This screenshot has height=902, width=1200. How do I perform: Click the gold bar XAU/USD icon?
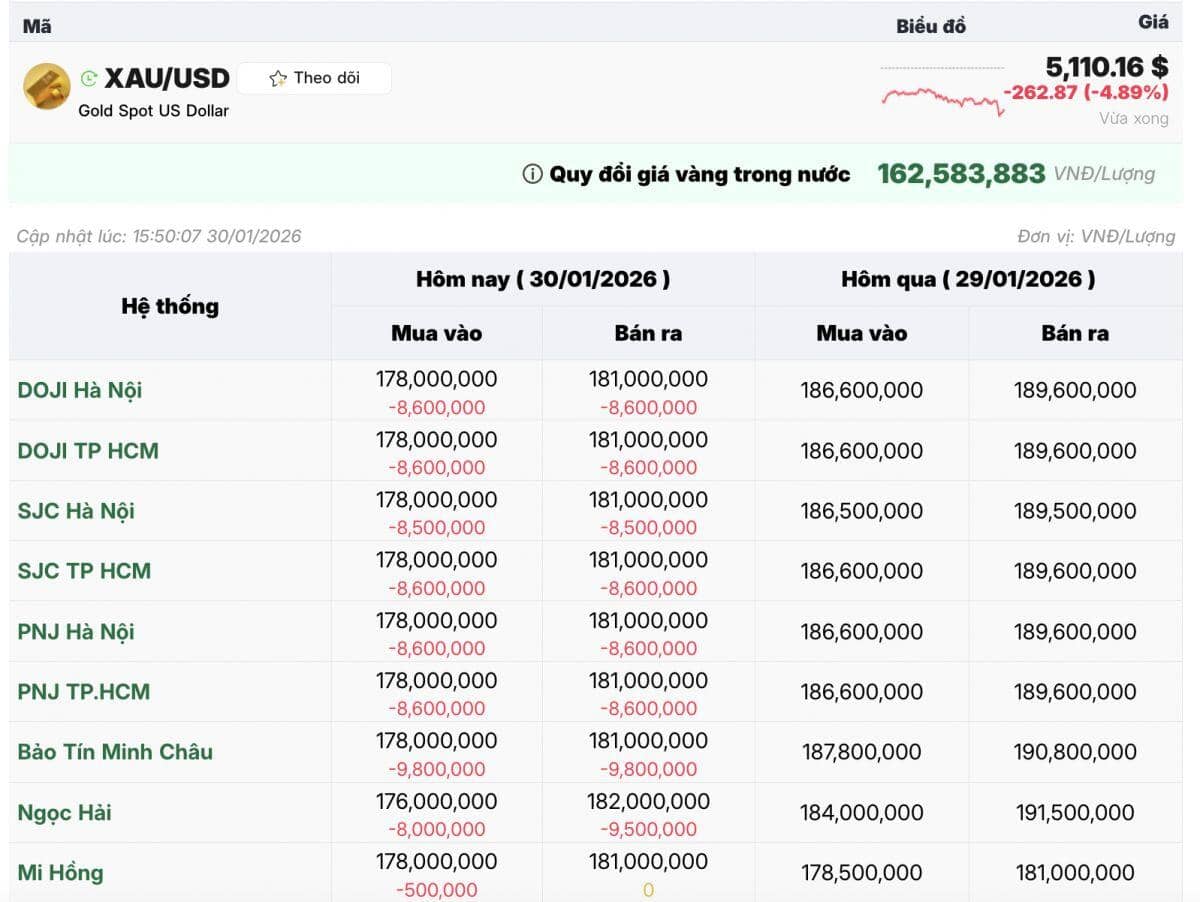[x=47, y=86]
